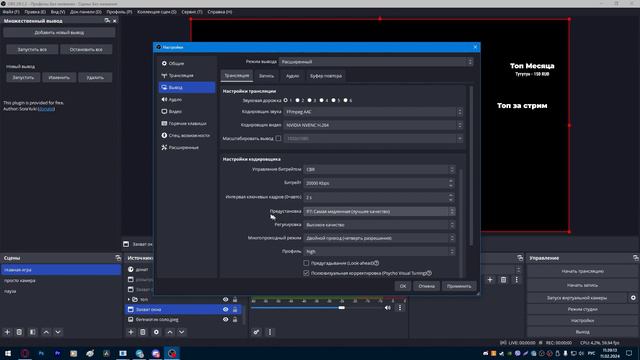The width and height of the screenshot is (640, 360).
Task: Open mixer channel three-dot options menu
Action: point(400,308)
